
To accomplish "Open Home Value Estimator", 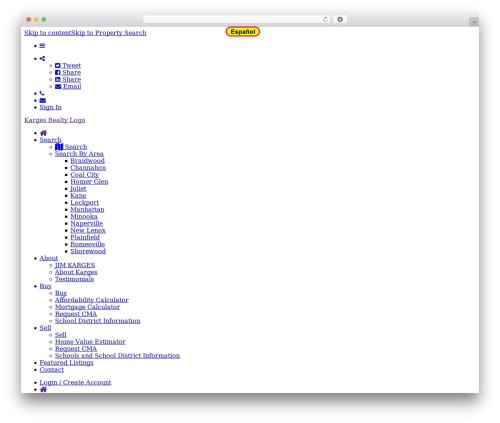I will pos(90,342).
